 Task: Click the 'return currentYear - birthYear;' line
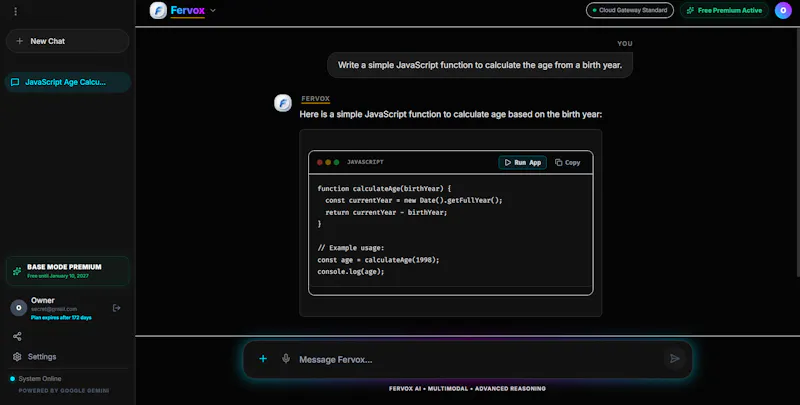[x=386, y=212]
